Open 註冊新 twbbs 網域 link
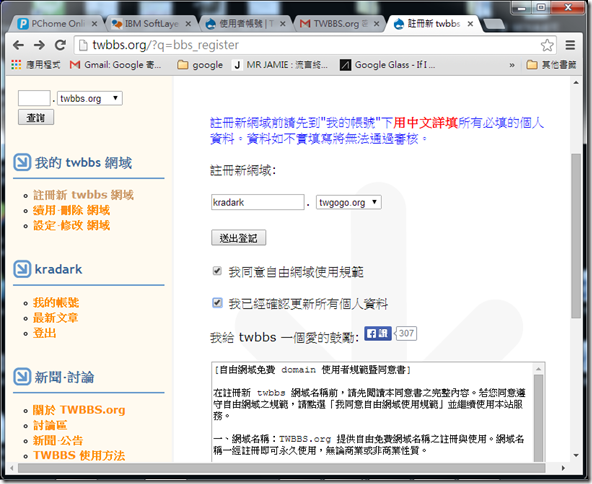592x484 pixels. [x=83, y=195]
